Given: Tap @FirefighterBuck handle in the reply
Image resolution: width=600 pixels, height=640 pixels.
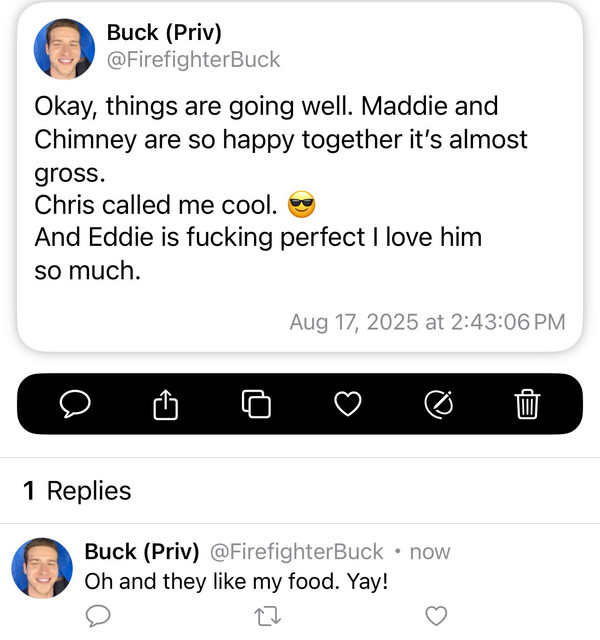Looking at the screenshot, I should click(297, 552).
